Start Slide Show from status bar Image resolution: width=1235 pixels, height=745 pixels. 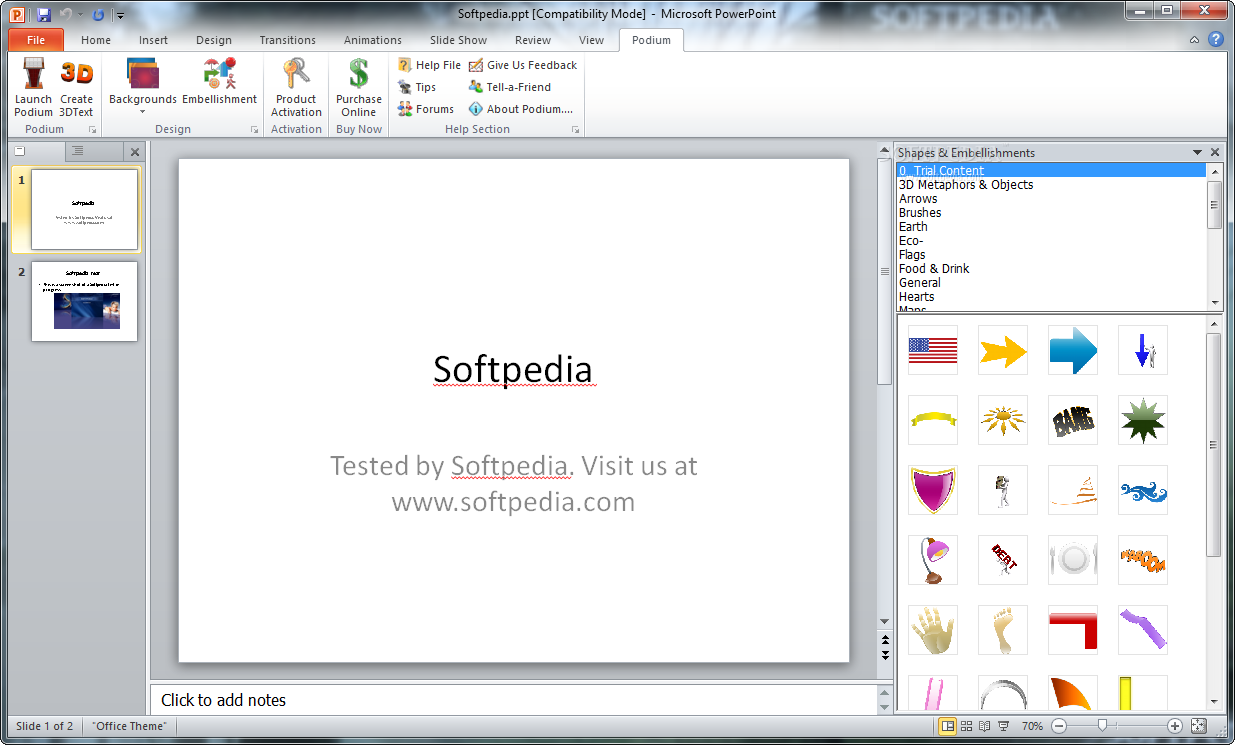tap(1003, 726)
